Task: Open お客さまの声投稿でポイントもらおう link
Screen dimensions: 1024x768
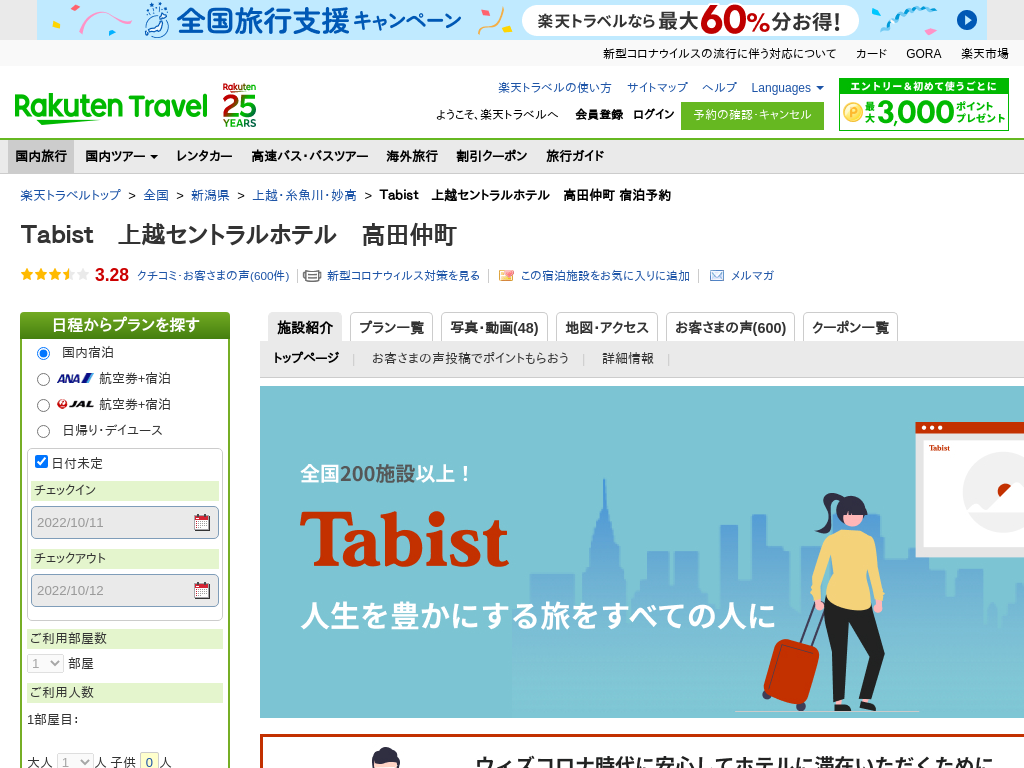Action: (x=470, y=358)
